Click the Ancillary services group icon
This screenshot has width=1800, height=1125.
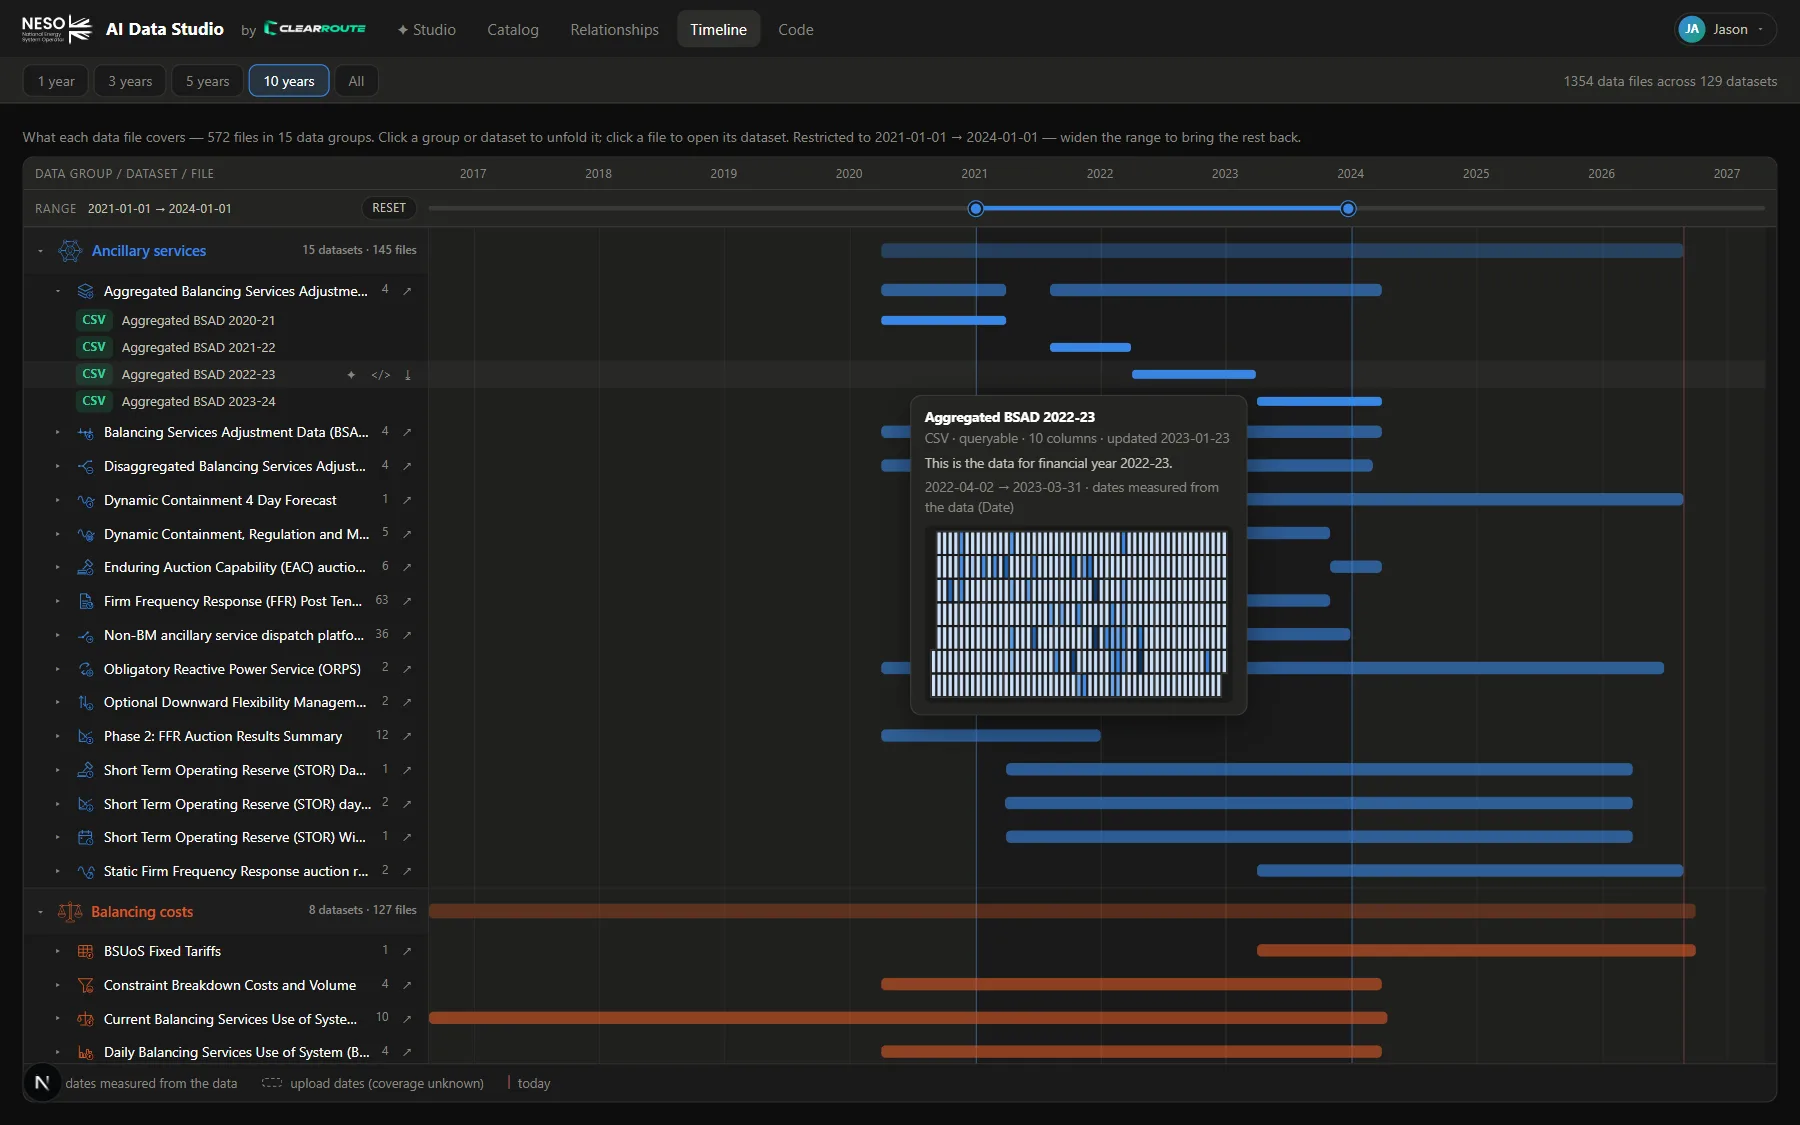pos(70,251)
